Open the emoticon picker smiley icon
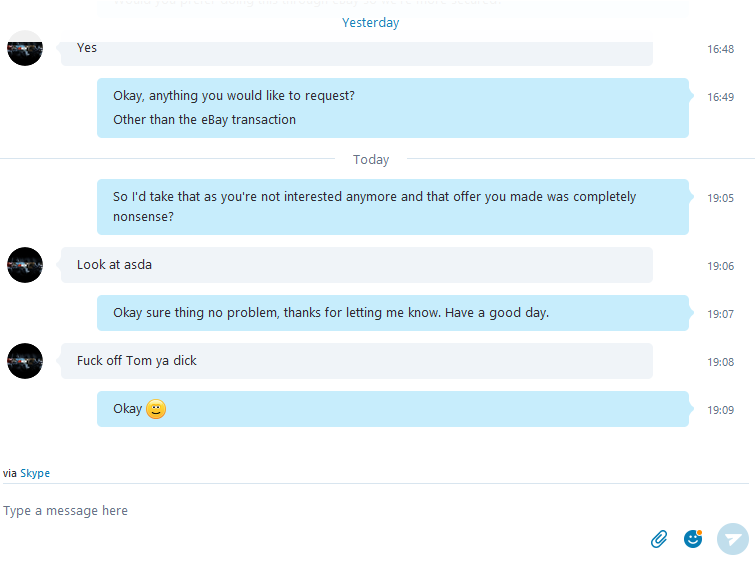 tap(693, 538)
